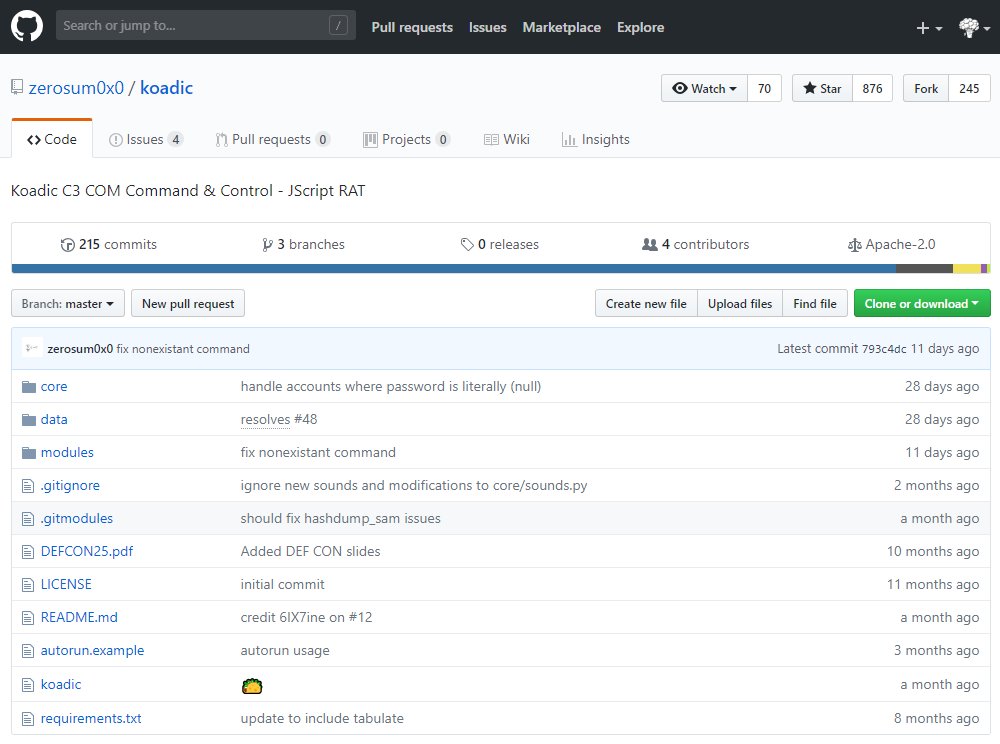Screen dimensions: 1000x744
Task: Open the Wiki tab
Action: 507,139
